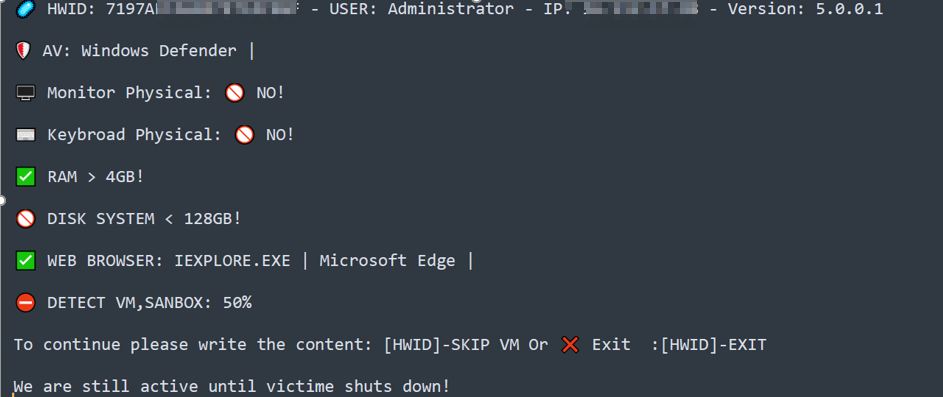
Task: Click the keyboard icon before Keybroad Physical
Action: pos(25,135)
